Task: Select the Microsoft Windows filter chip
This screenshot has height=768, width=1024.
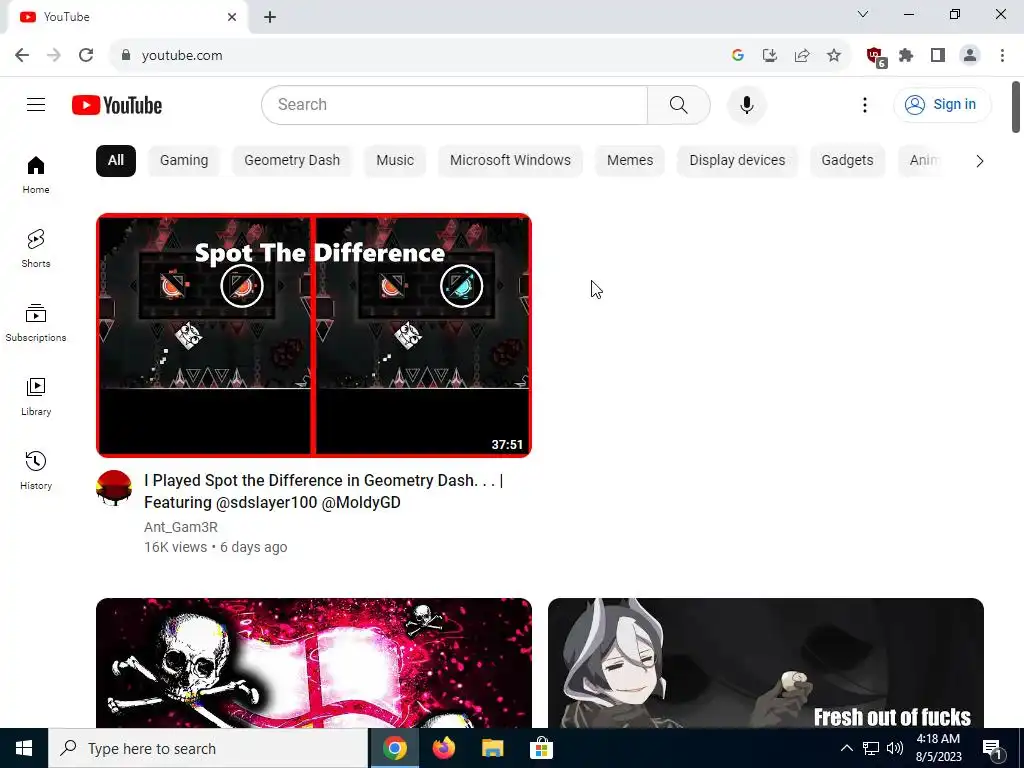Action: click(x=510, y=161)
